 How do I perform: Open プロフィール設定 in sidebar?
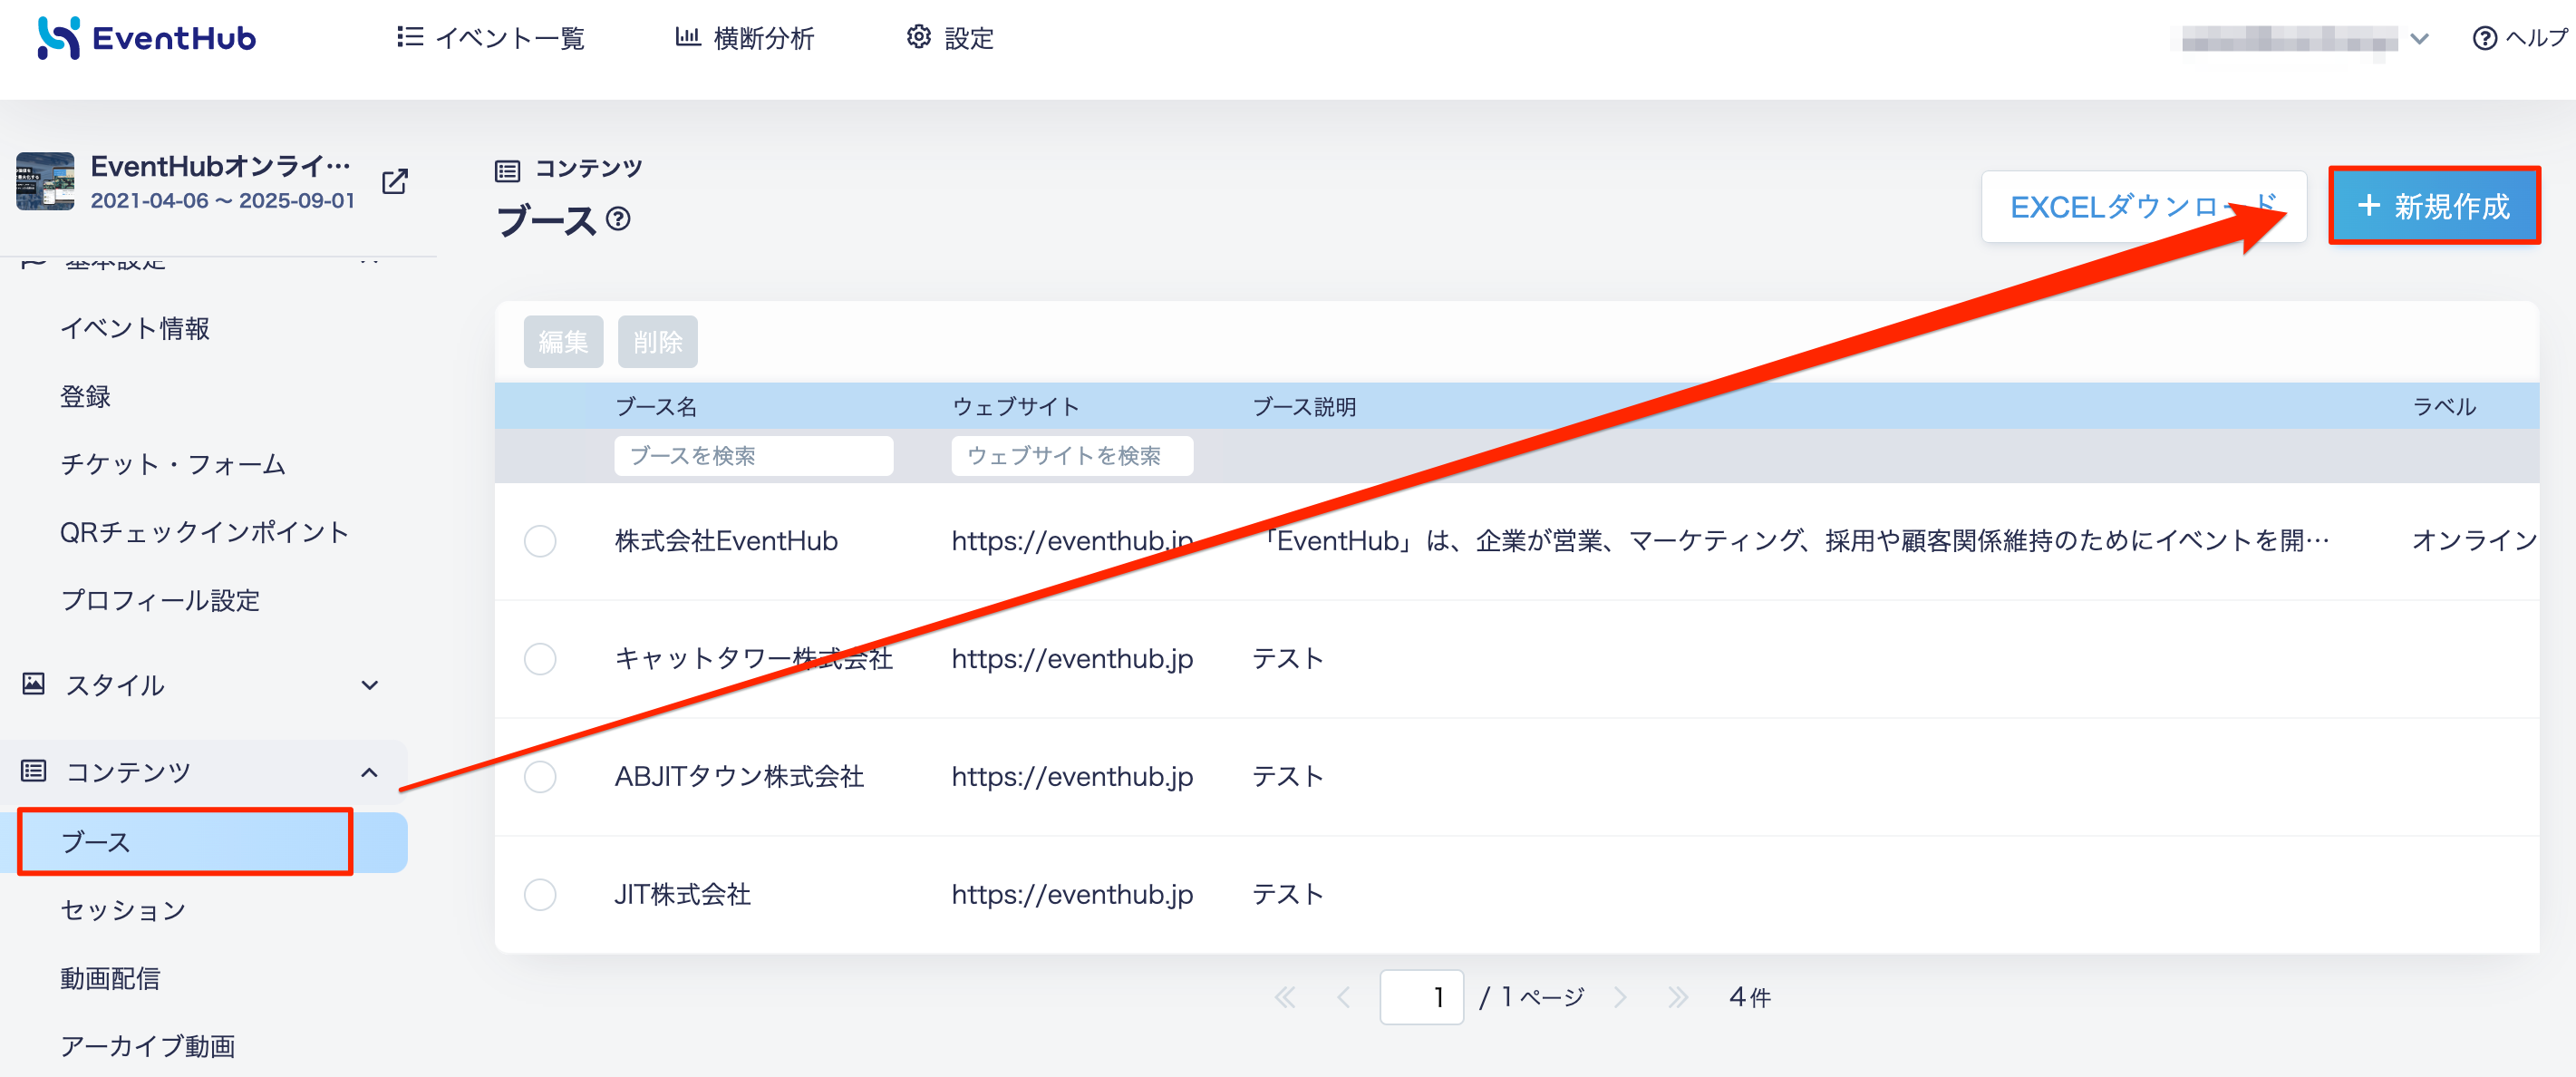(160, 600)
